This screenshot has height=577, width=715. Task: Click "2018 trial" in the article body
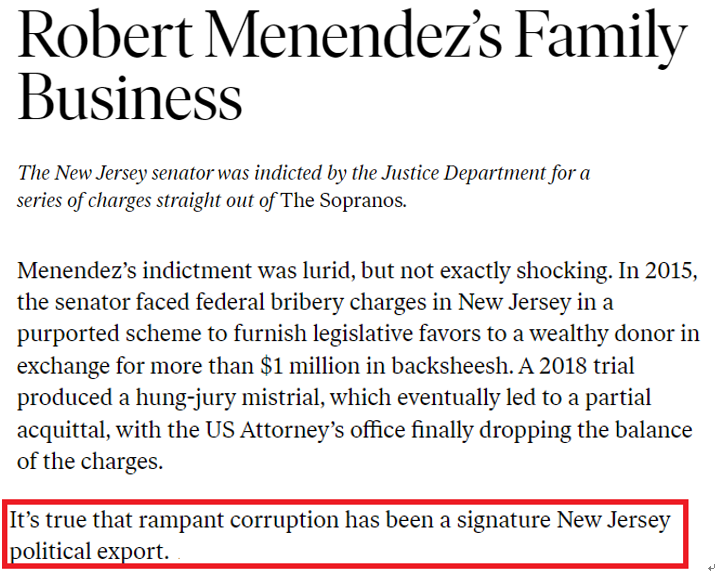pyautogui.click(x=586, y=366)
